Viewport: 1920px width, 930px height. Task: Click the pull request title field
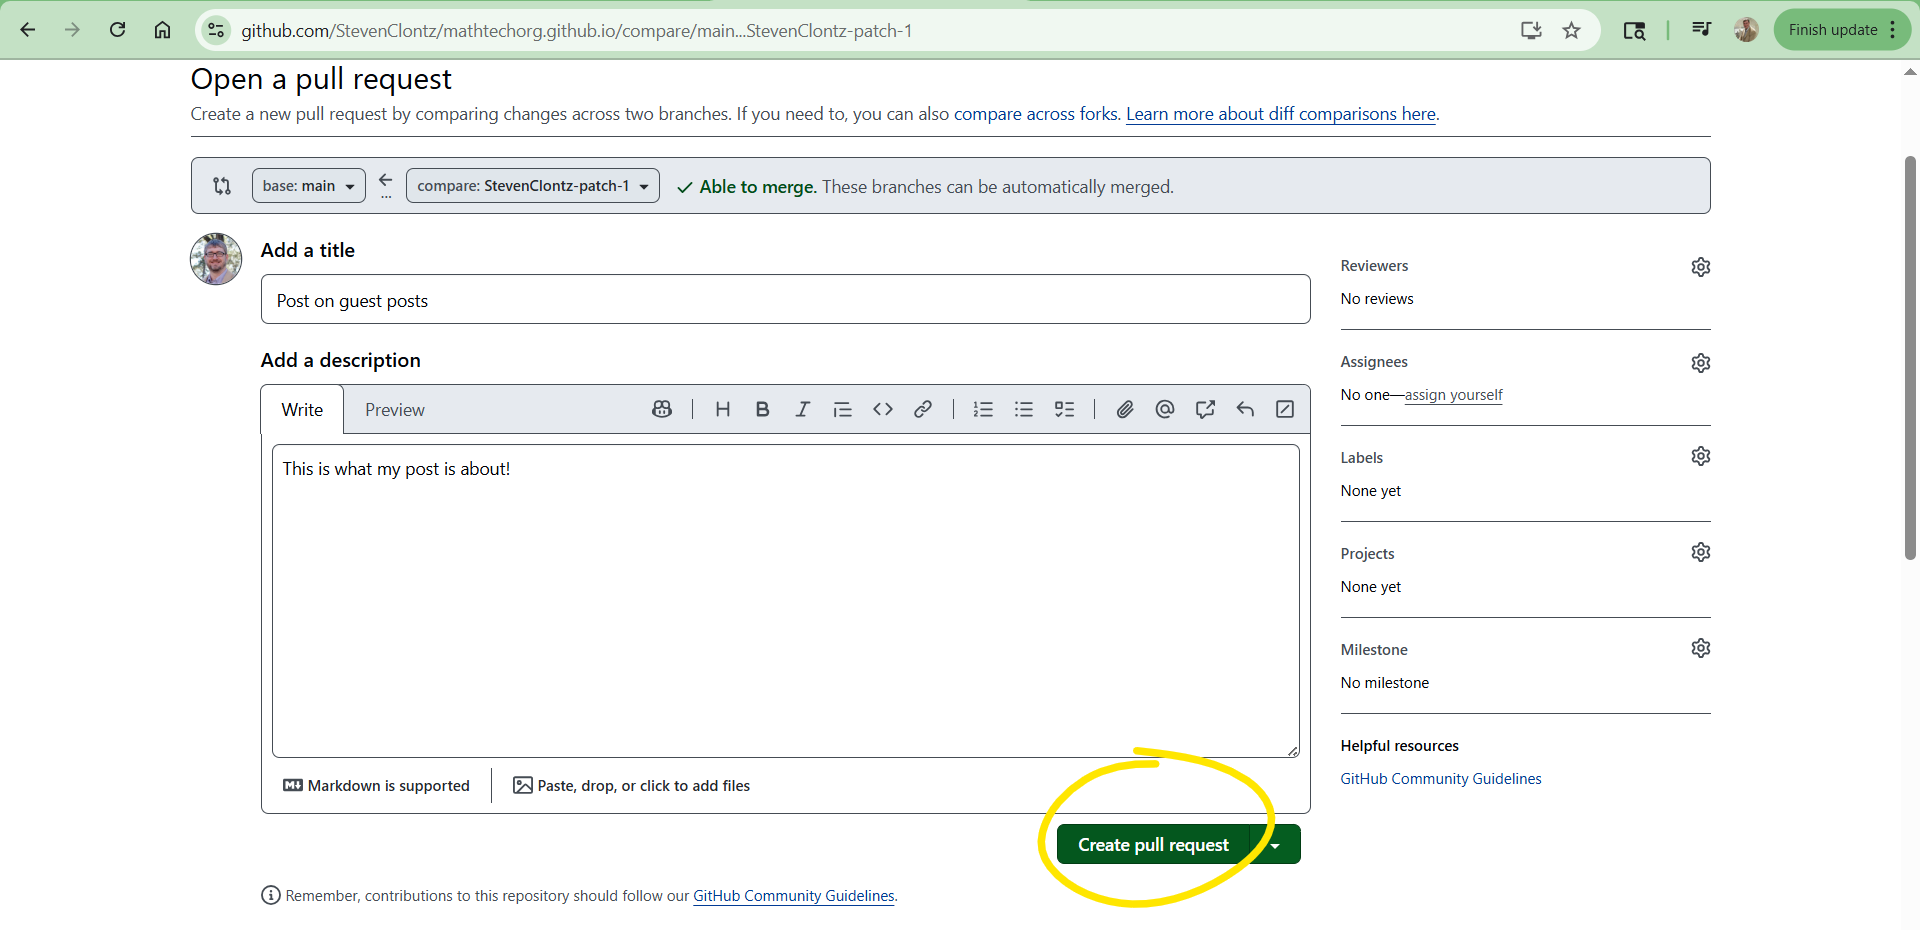click(785, 300)
